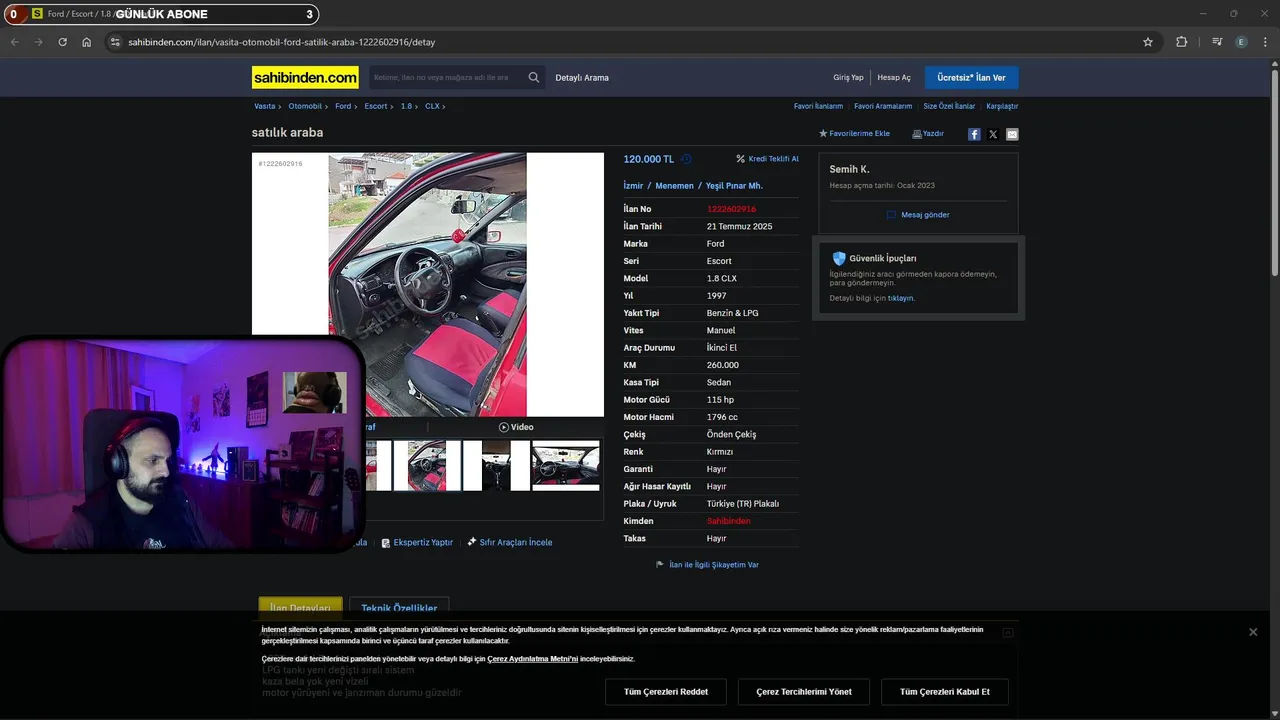1280x720 pixels.
Task: Click Giriş Yap link
Action: (x=848, y=77)
